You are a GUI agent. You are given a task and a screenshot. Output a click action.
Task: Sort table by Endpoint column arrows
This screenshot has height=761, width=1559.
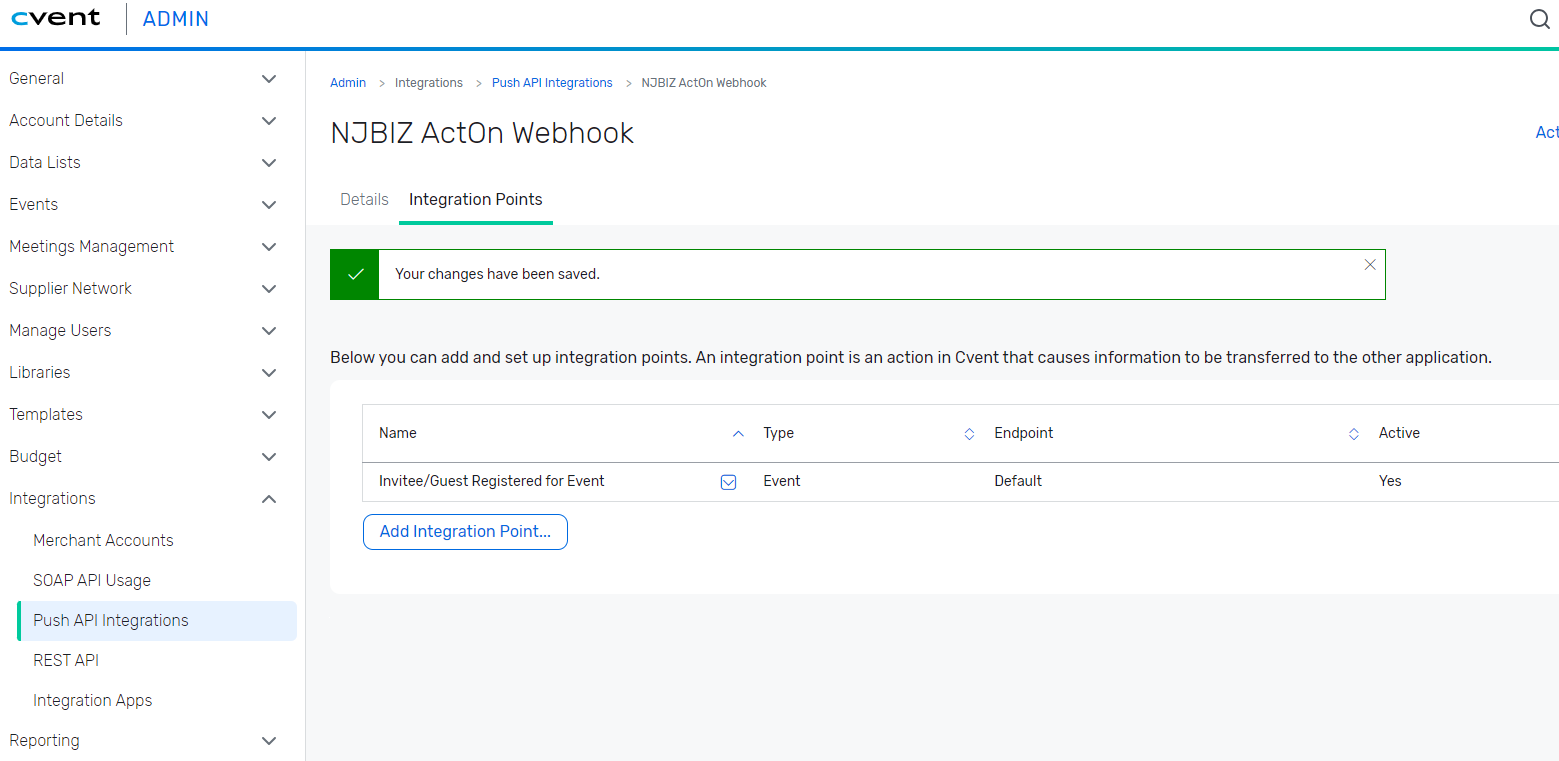[x=1353, y=434]
